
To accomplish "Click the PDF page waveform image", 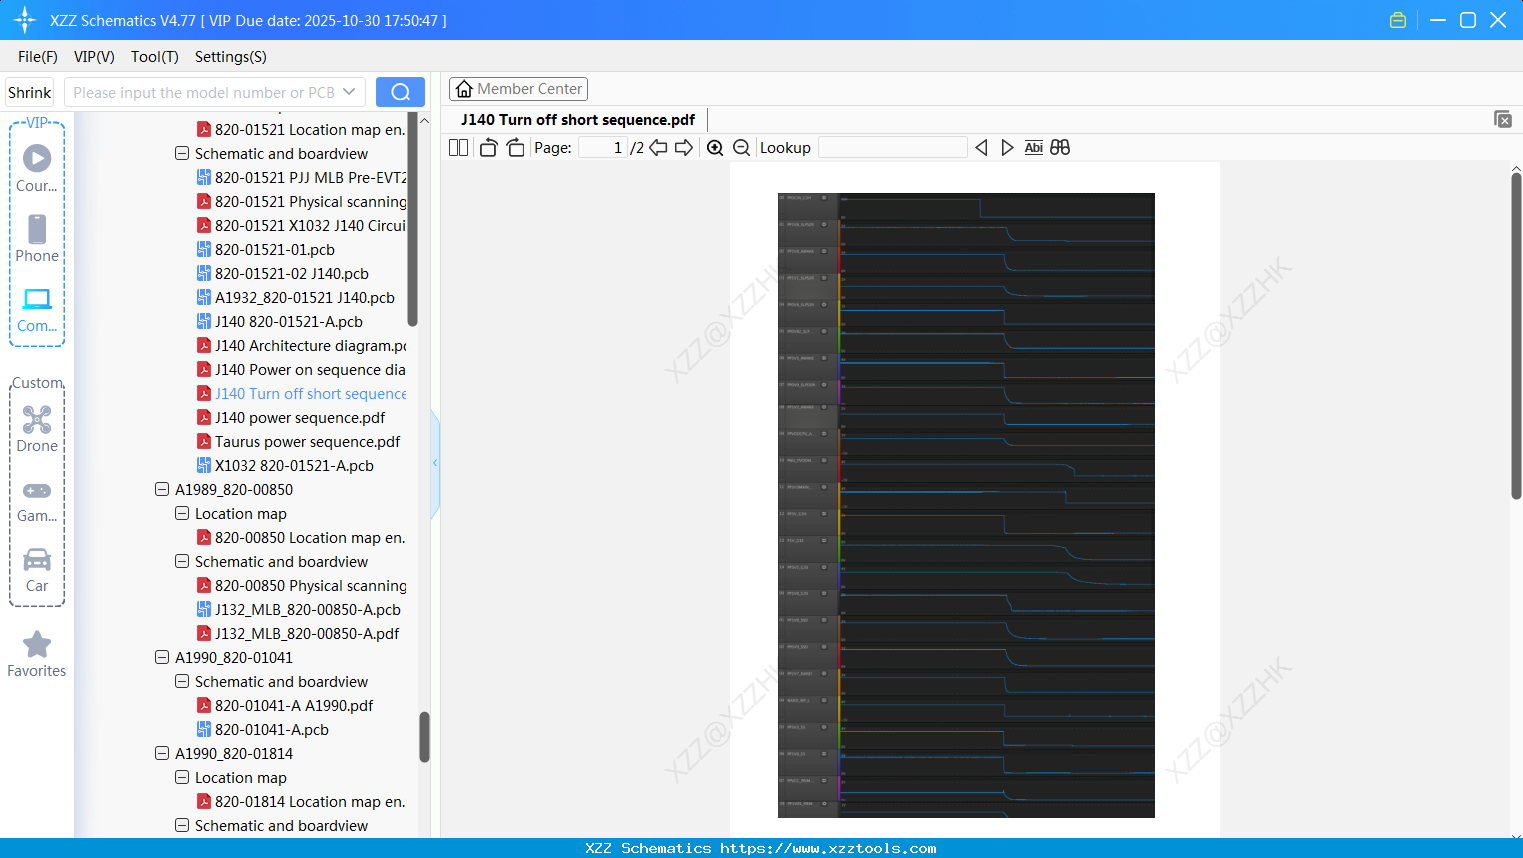I will pos(966,505).
